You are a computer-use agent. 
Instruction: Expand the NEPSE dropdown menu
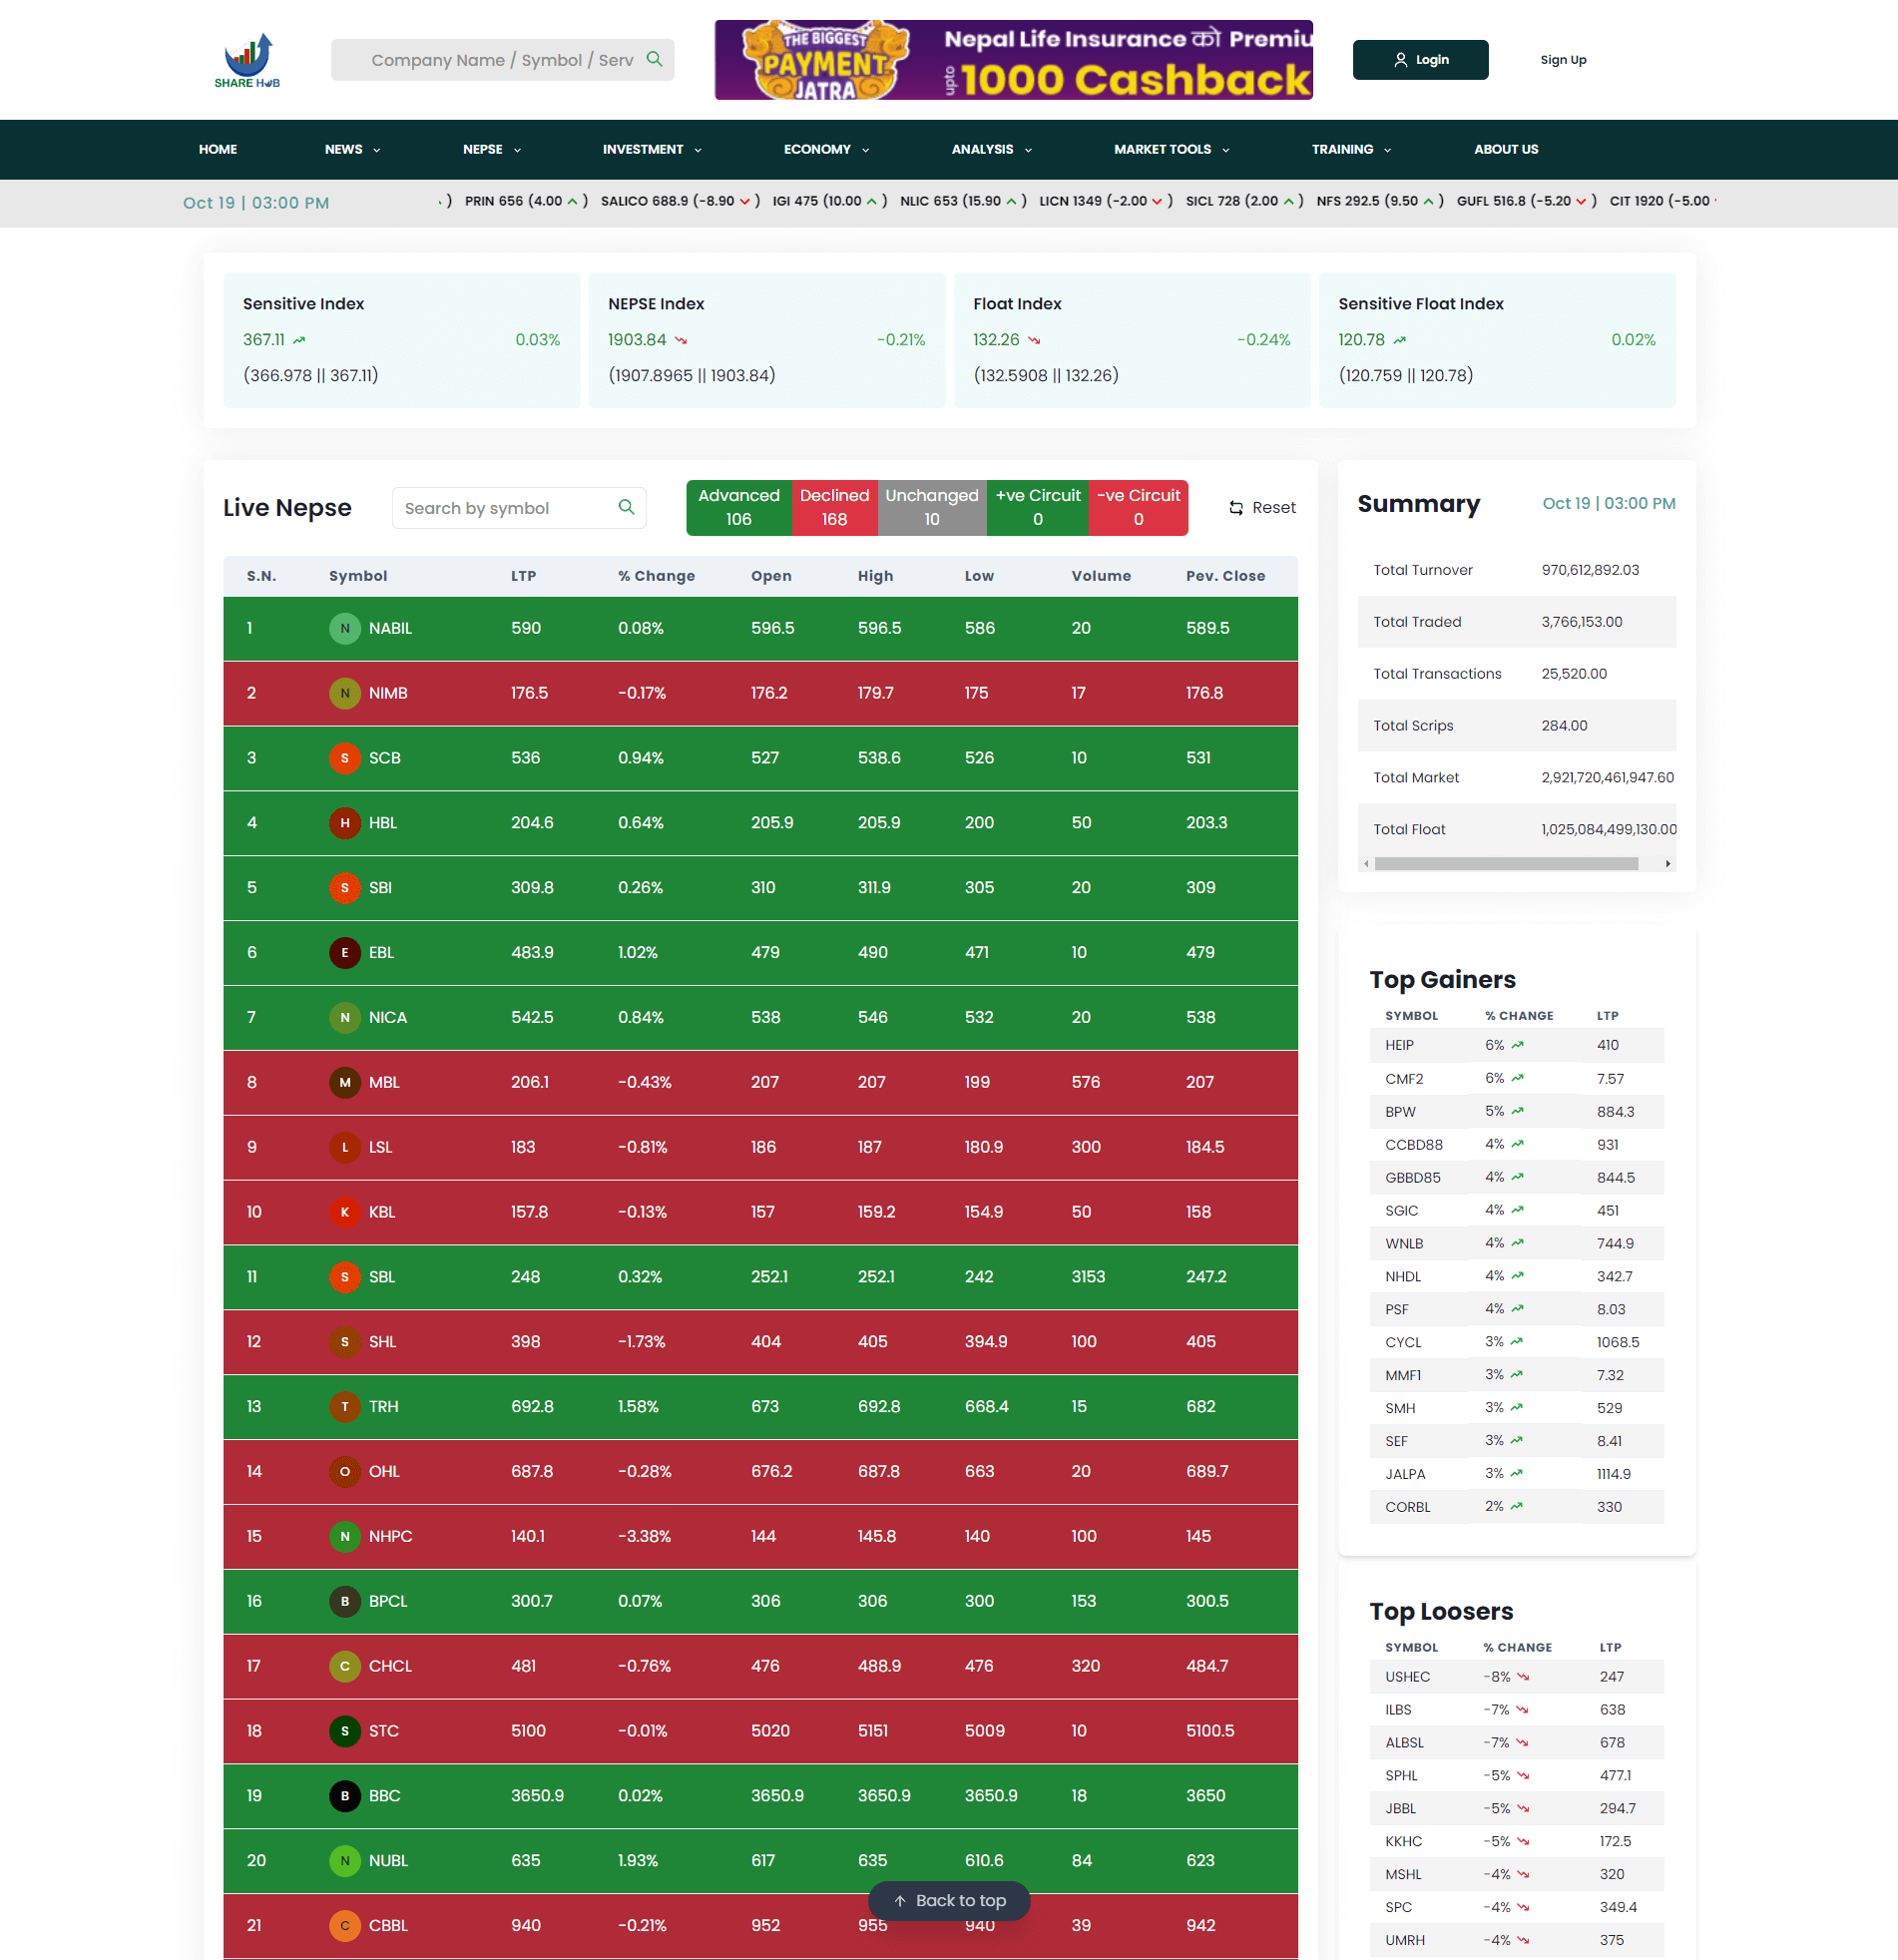click(x=491, y=149)
